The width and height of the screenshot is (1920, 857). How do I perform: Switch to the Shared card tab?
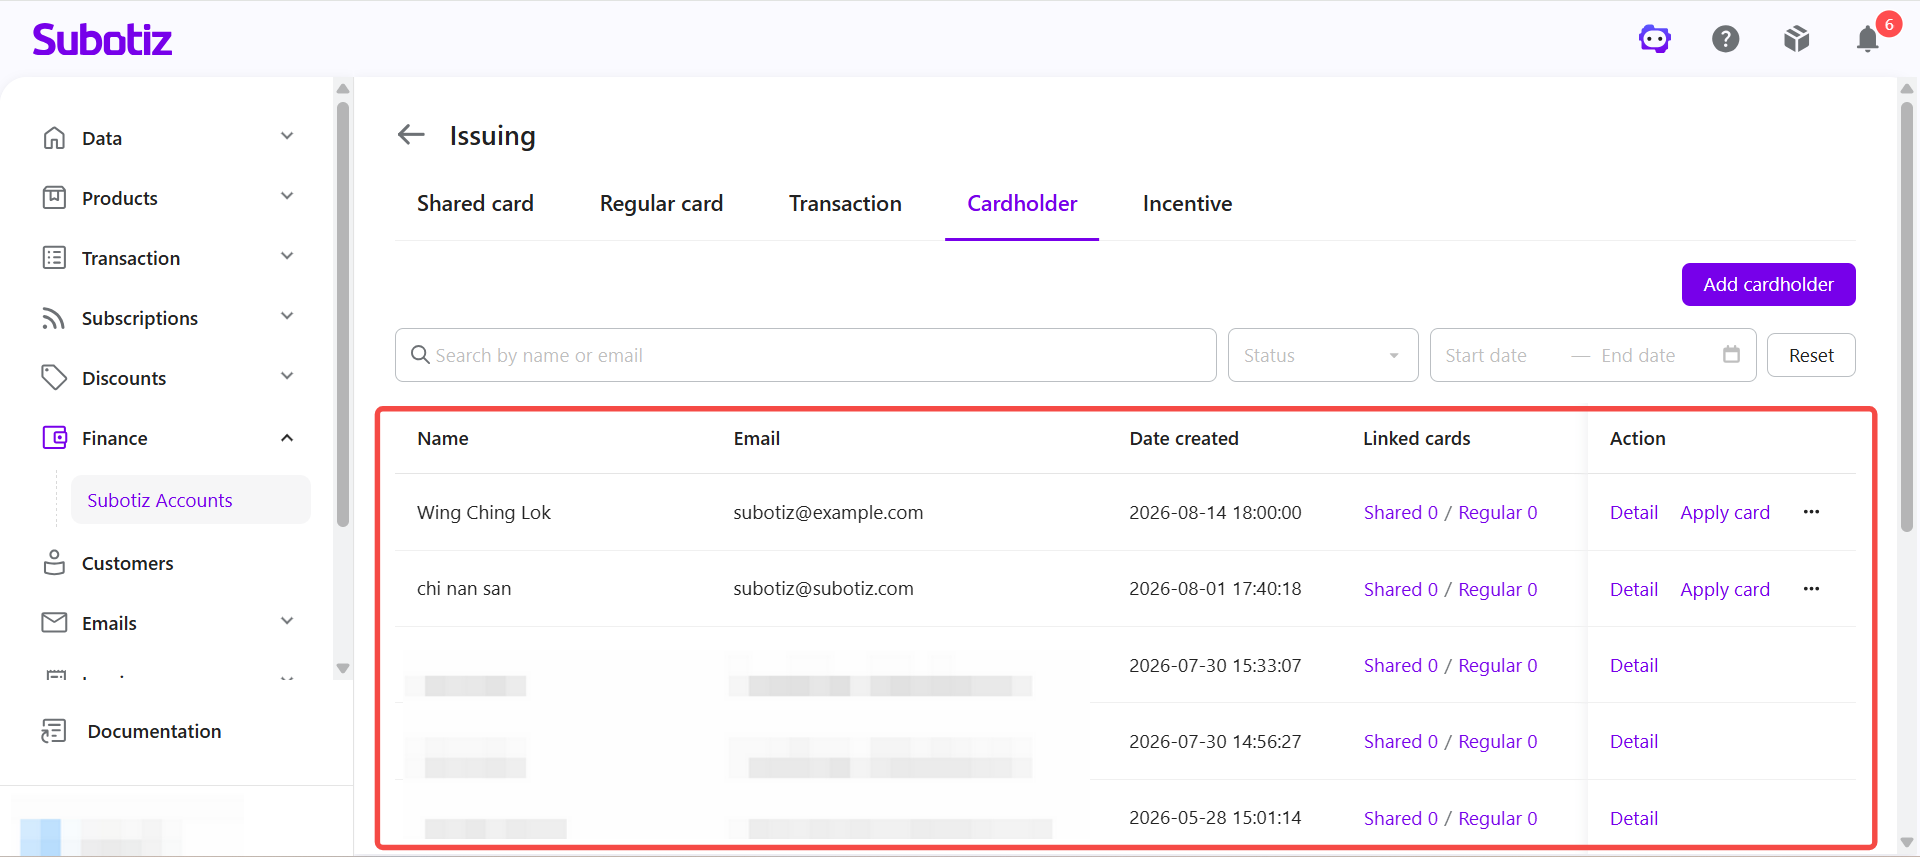click(x=475, y=204)
